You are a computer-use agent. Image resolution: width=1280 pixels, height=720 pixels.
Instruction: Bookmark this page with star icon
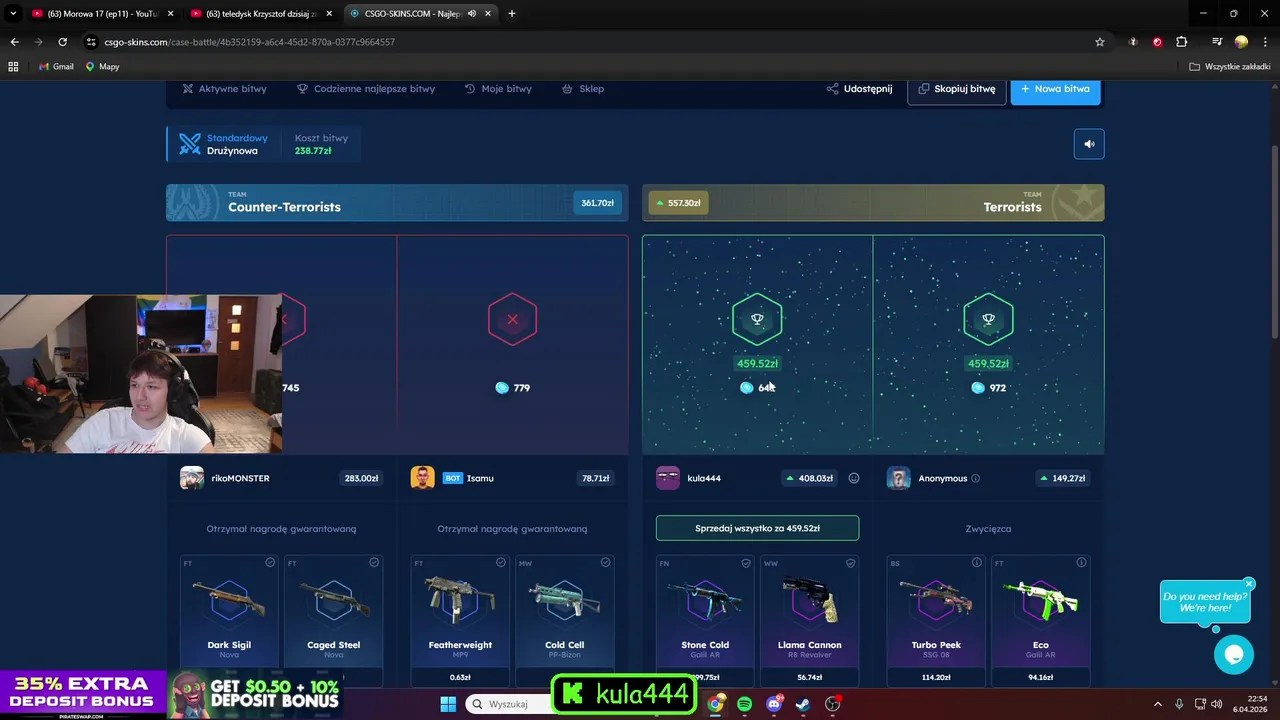point(1100,42)
